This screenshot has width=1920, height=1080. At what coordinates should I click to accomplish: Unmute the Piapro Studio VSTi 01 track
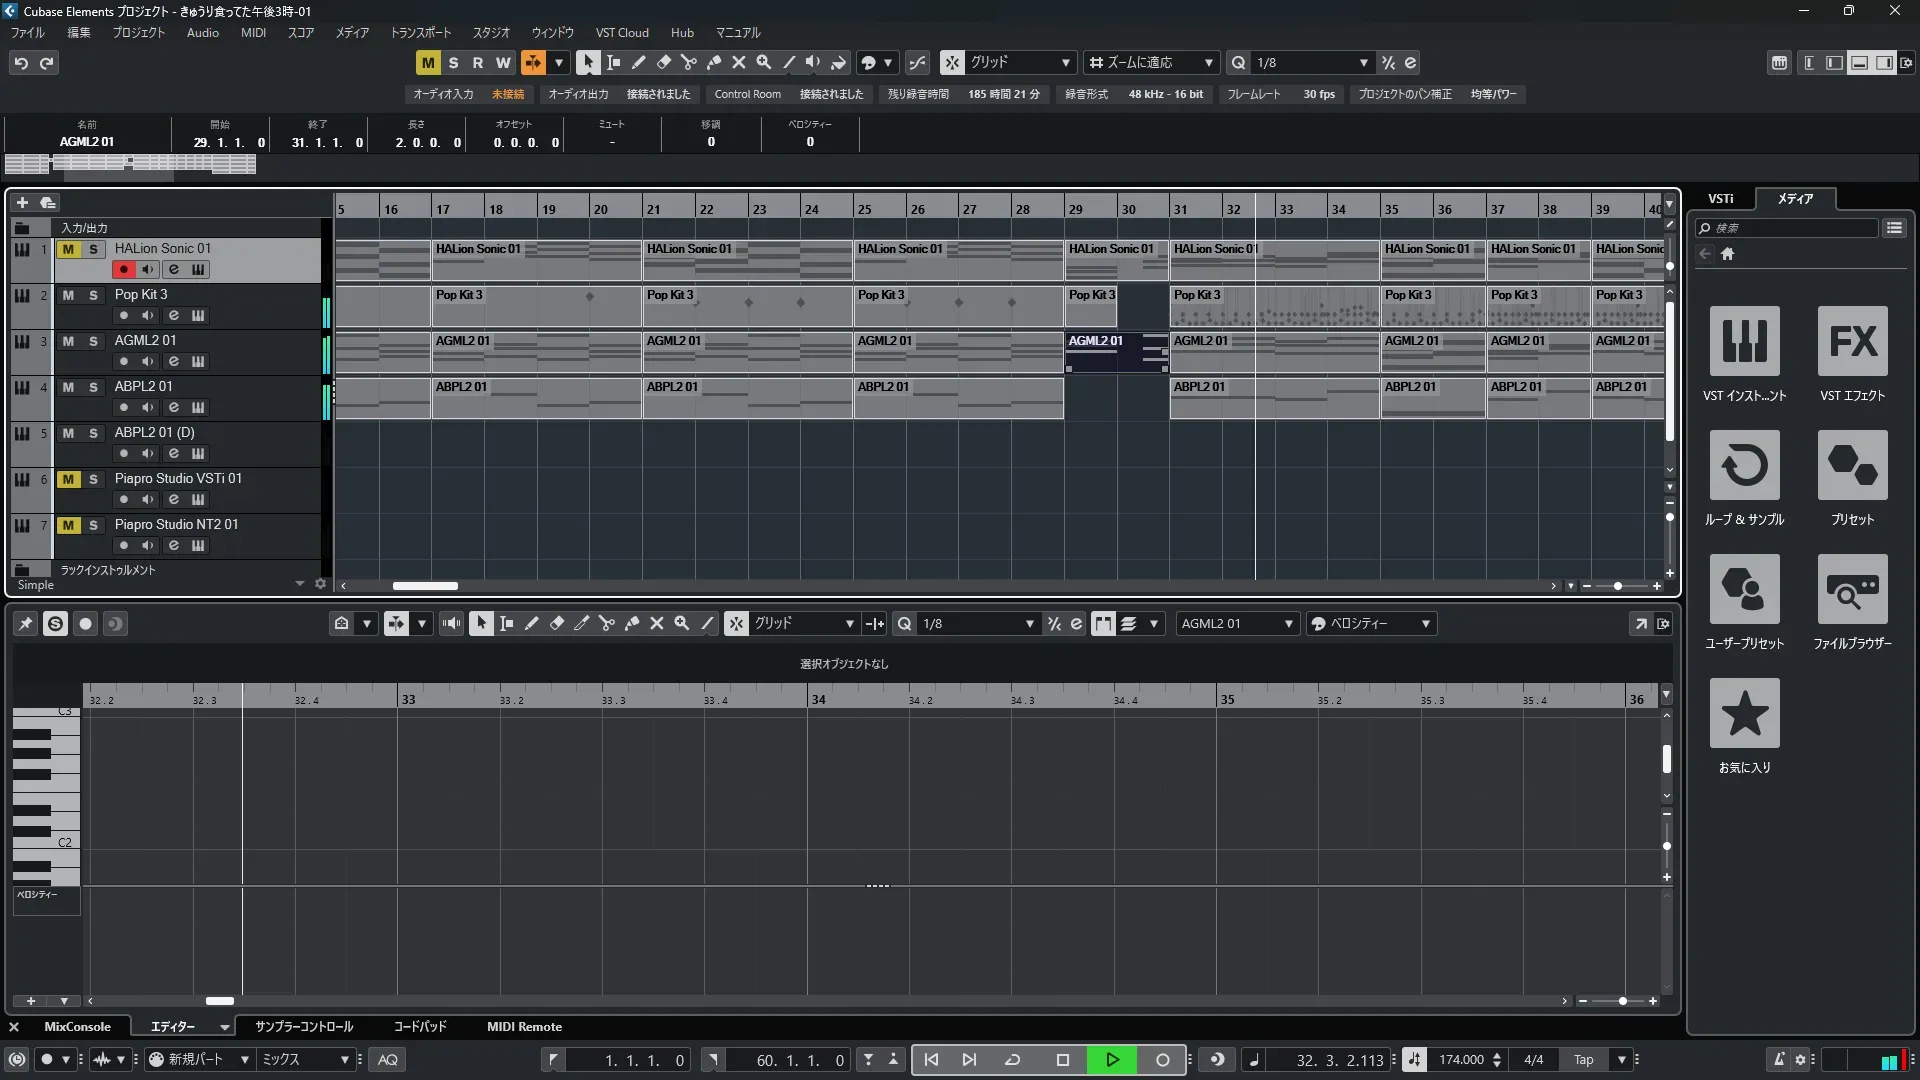coord(68,479)
